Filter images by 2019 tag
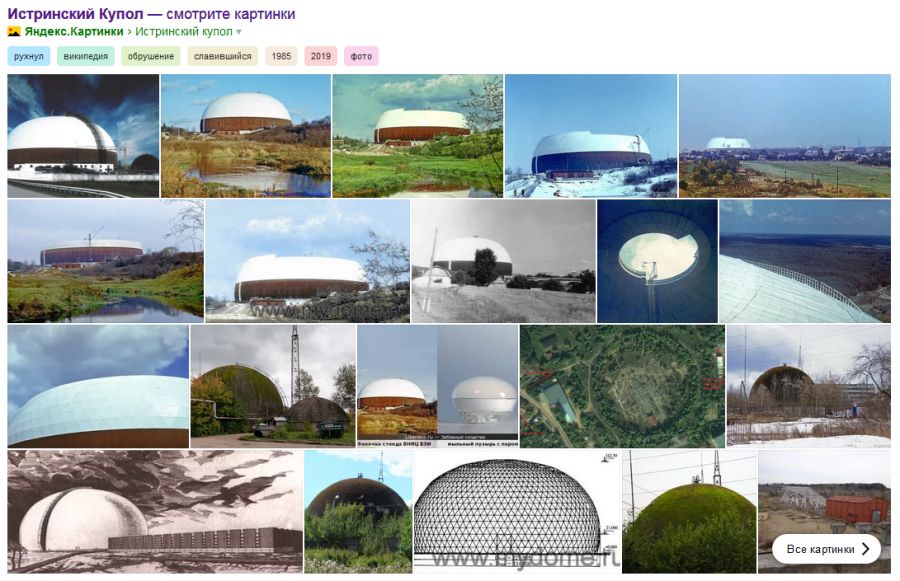The height and width of the screenshot is (581, 900). click(x=320, y=56)
